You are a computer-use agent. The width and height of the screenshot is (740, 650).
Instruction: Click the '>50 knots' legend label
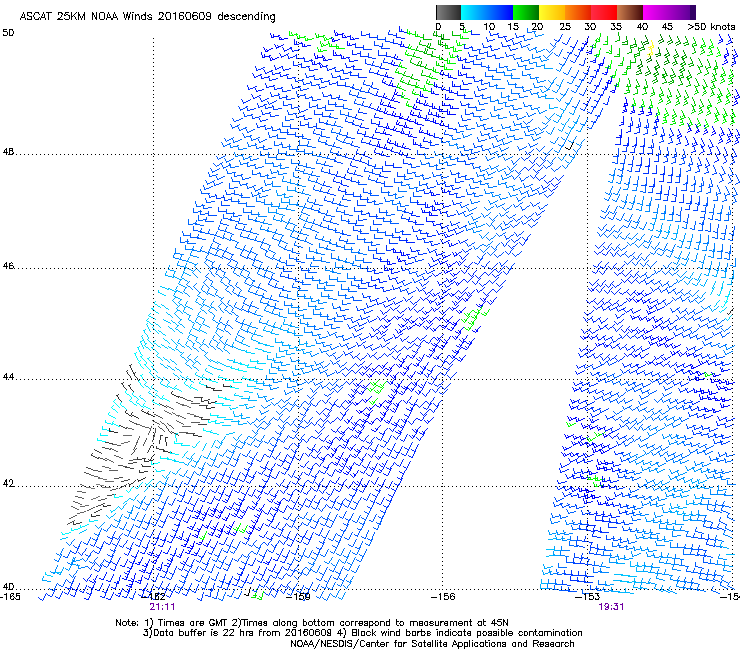pyautogui.click(x=711, y=27)
